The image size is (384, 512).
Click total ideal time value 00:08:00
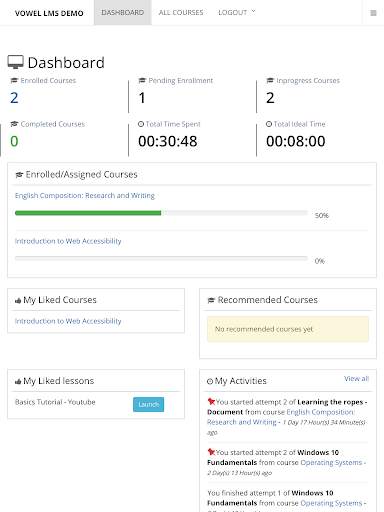(x=296, y=141)
